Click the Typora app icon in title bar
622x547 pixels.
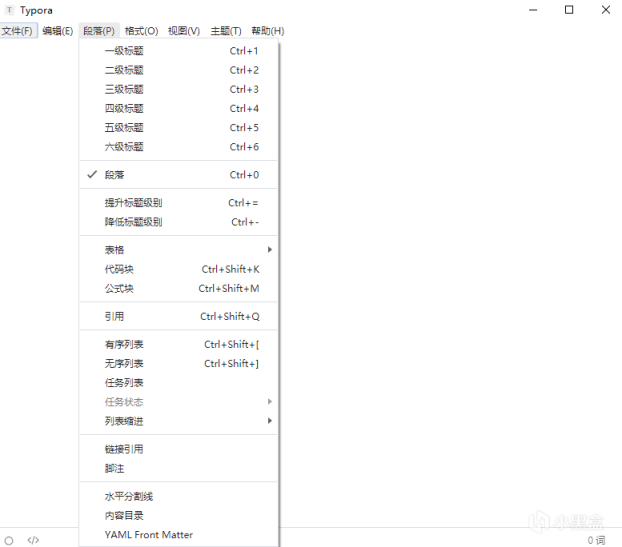pyautogui.click(x=10, y=10)
